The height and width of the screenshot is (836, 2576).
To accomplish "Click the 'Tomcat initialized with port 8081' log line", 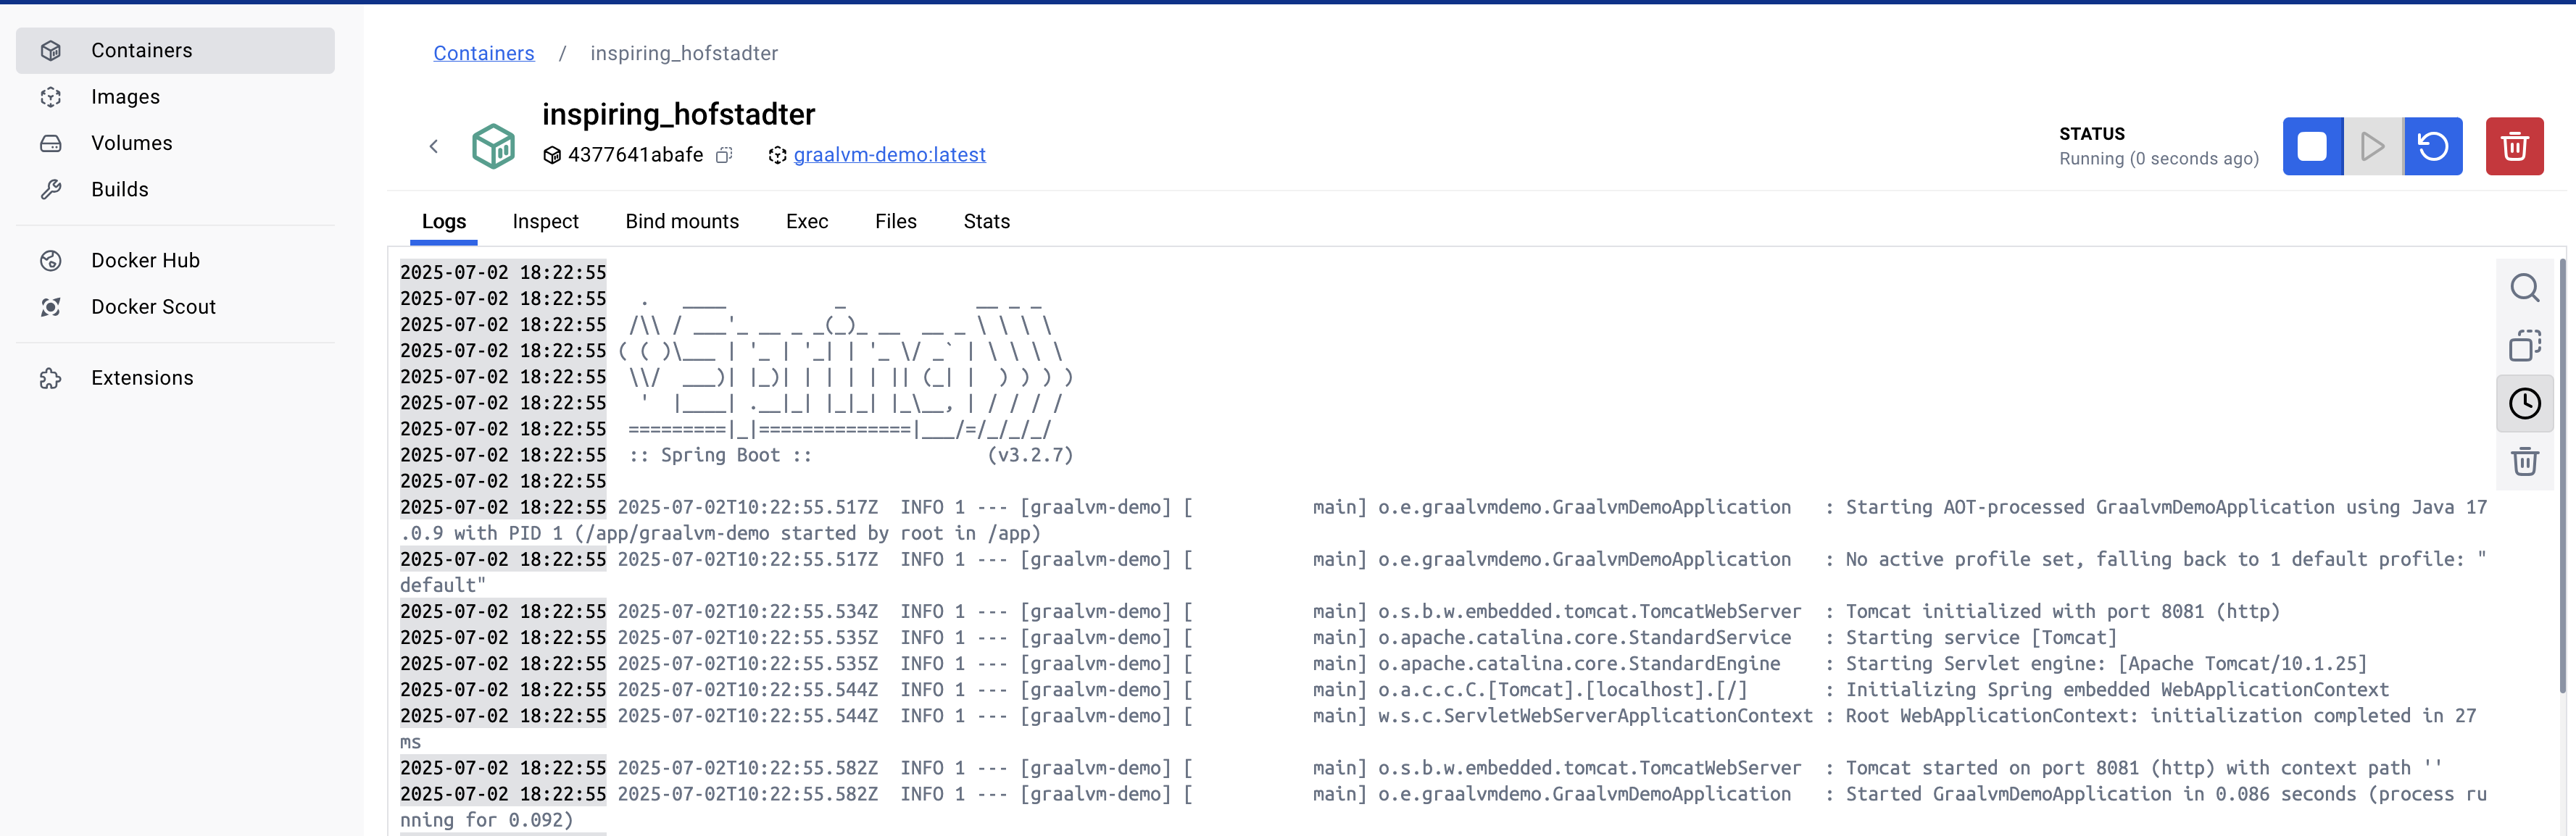I will point(2062,611).
